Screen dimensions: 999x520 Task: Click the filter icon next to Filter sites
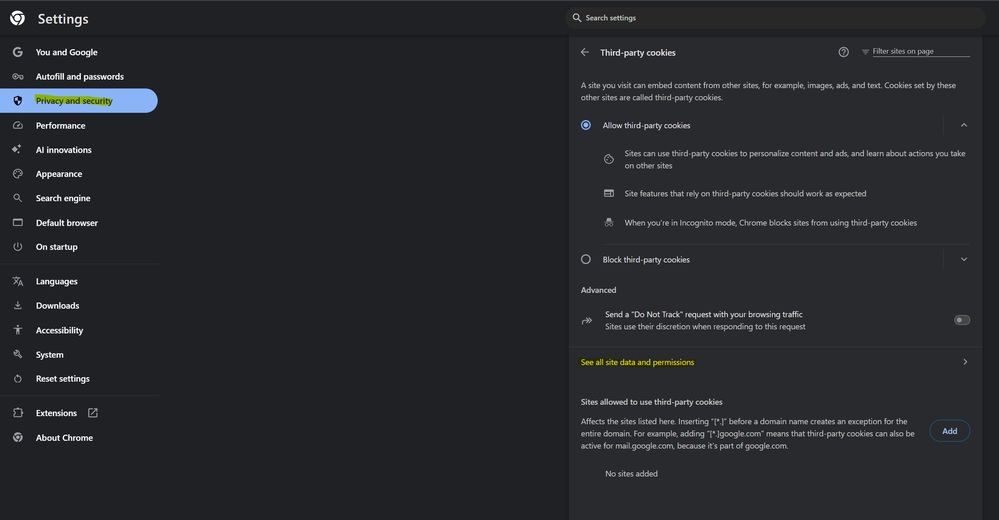point(865,52)
